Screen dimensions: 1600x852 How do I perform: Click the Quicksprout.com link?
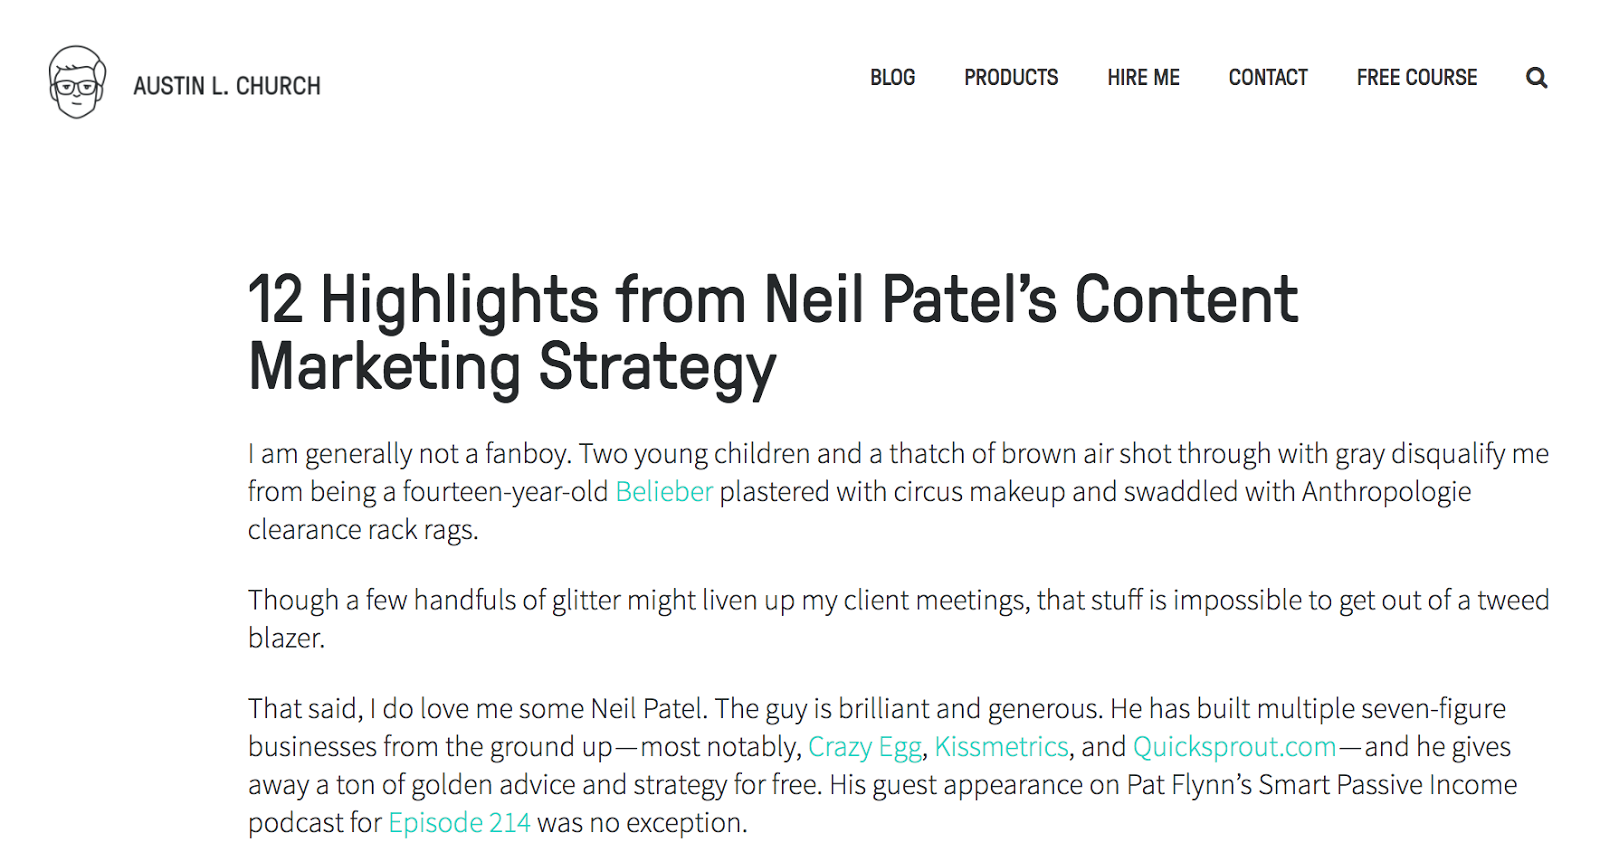pos(1234,747)
